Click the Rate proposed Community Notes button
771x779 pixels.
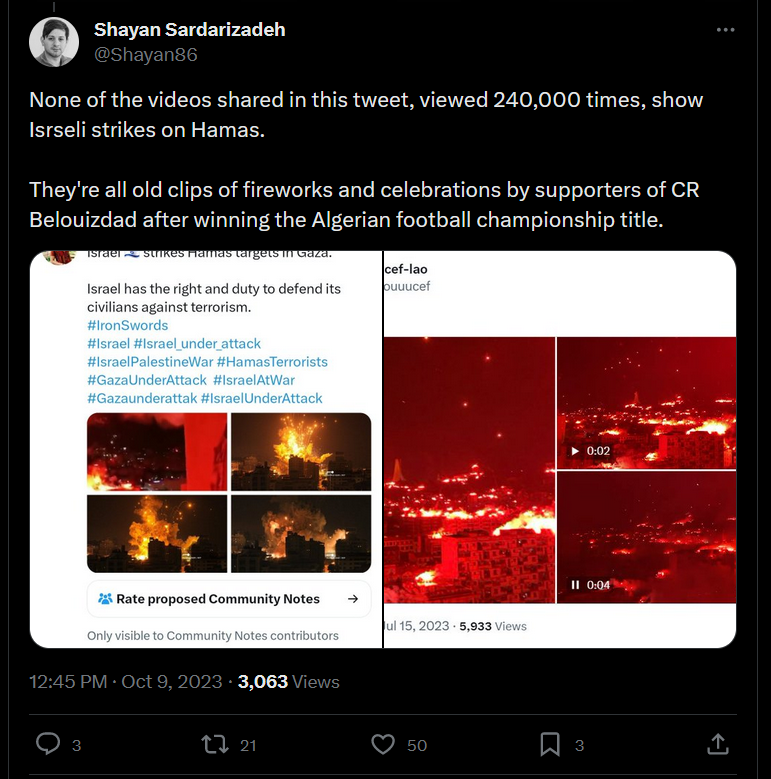[x=229, y=599]
